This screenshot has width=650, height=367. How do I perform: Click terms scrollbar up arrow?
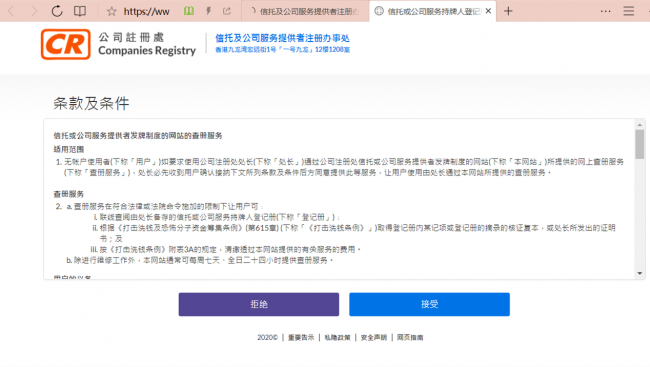640,124
